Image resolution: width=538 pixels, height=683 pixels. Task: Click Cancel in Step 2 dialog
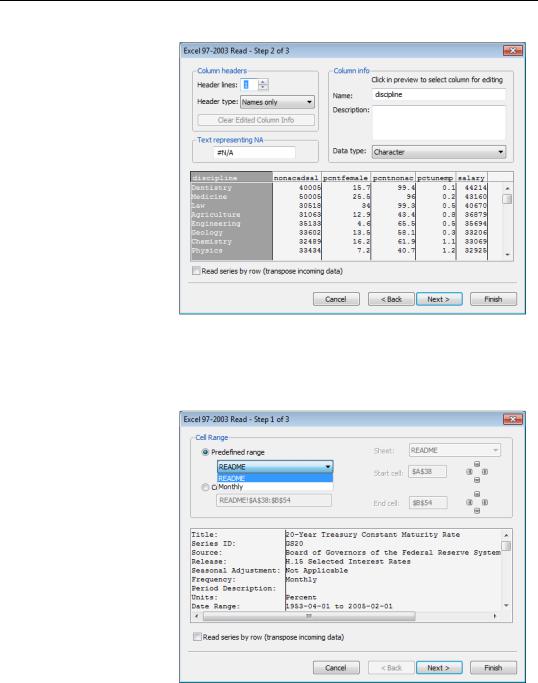336,299
